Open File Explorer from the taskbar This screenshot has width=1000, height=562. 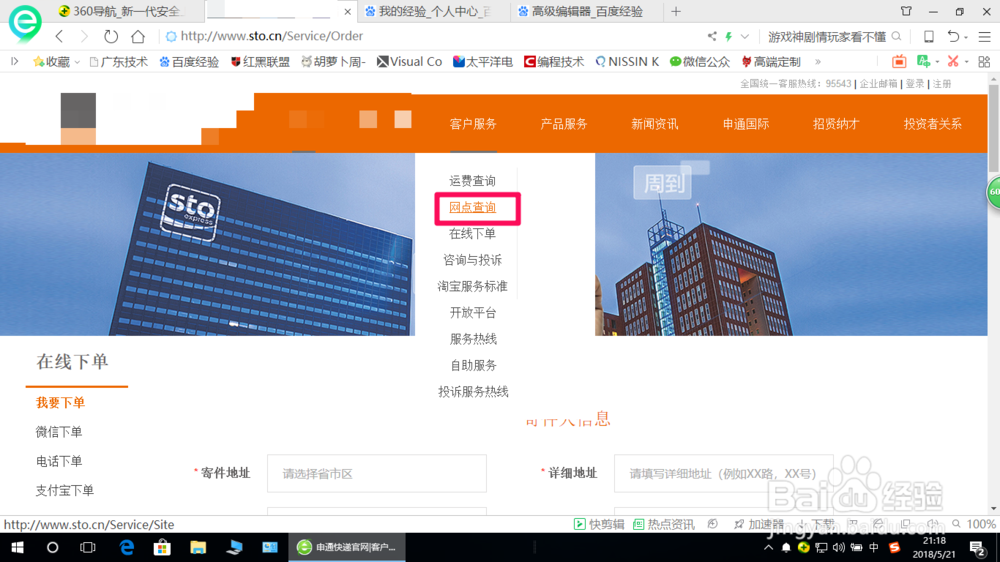198,547
